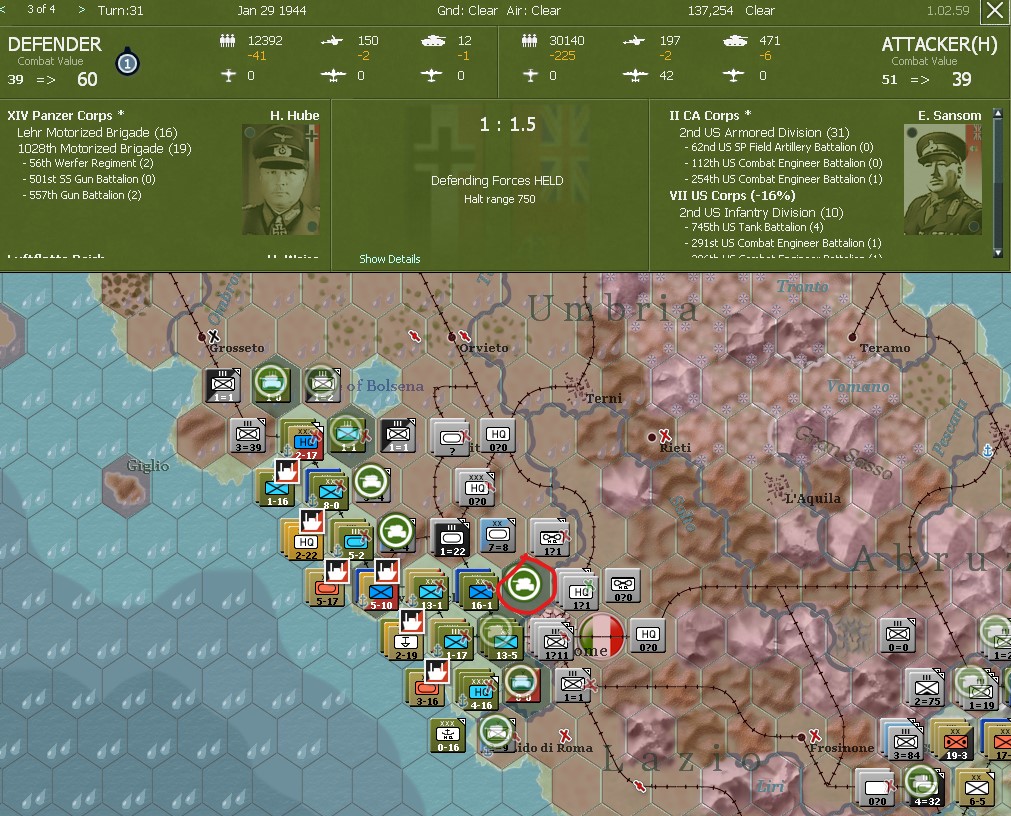Select Lehr Motorized Brigade (16) entry
Viewport: 1011px width, 816px height.
(x=97, y=132)
